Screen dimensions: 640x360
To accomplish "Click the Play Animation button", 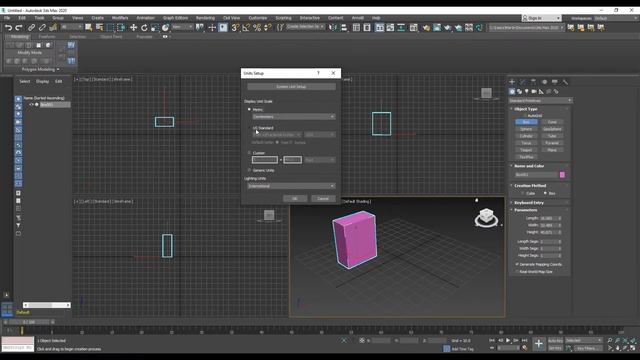I will click(508, 340).
